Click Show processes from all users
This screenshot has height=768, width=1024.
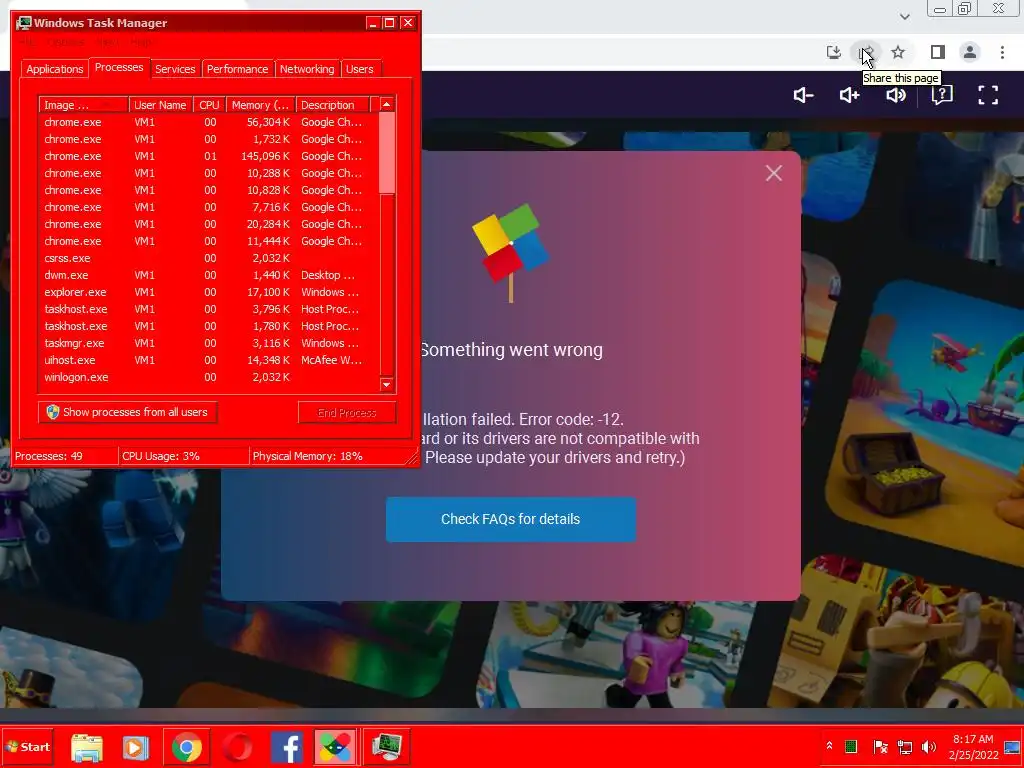tap(128, 412)
